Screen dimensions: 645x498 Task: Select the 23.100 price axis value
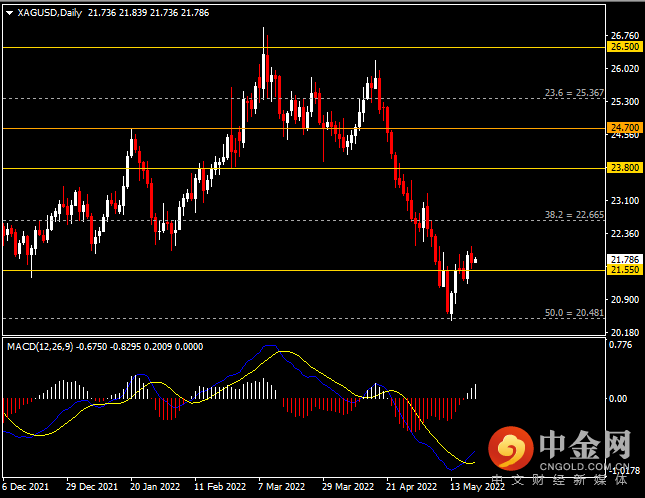point(625,201)
